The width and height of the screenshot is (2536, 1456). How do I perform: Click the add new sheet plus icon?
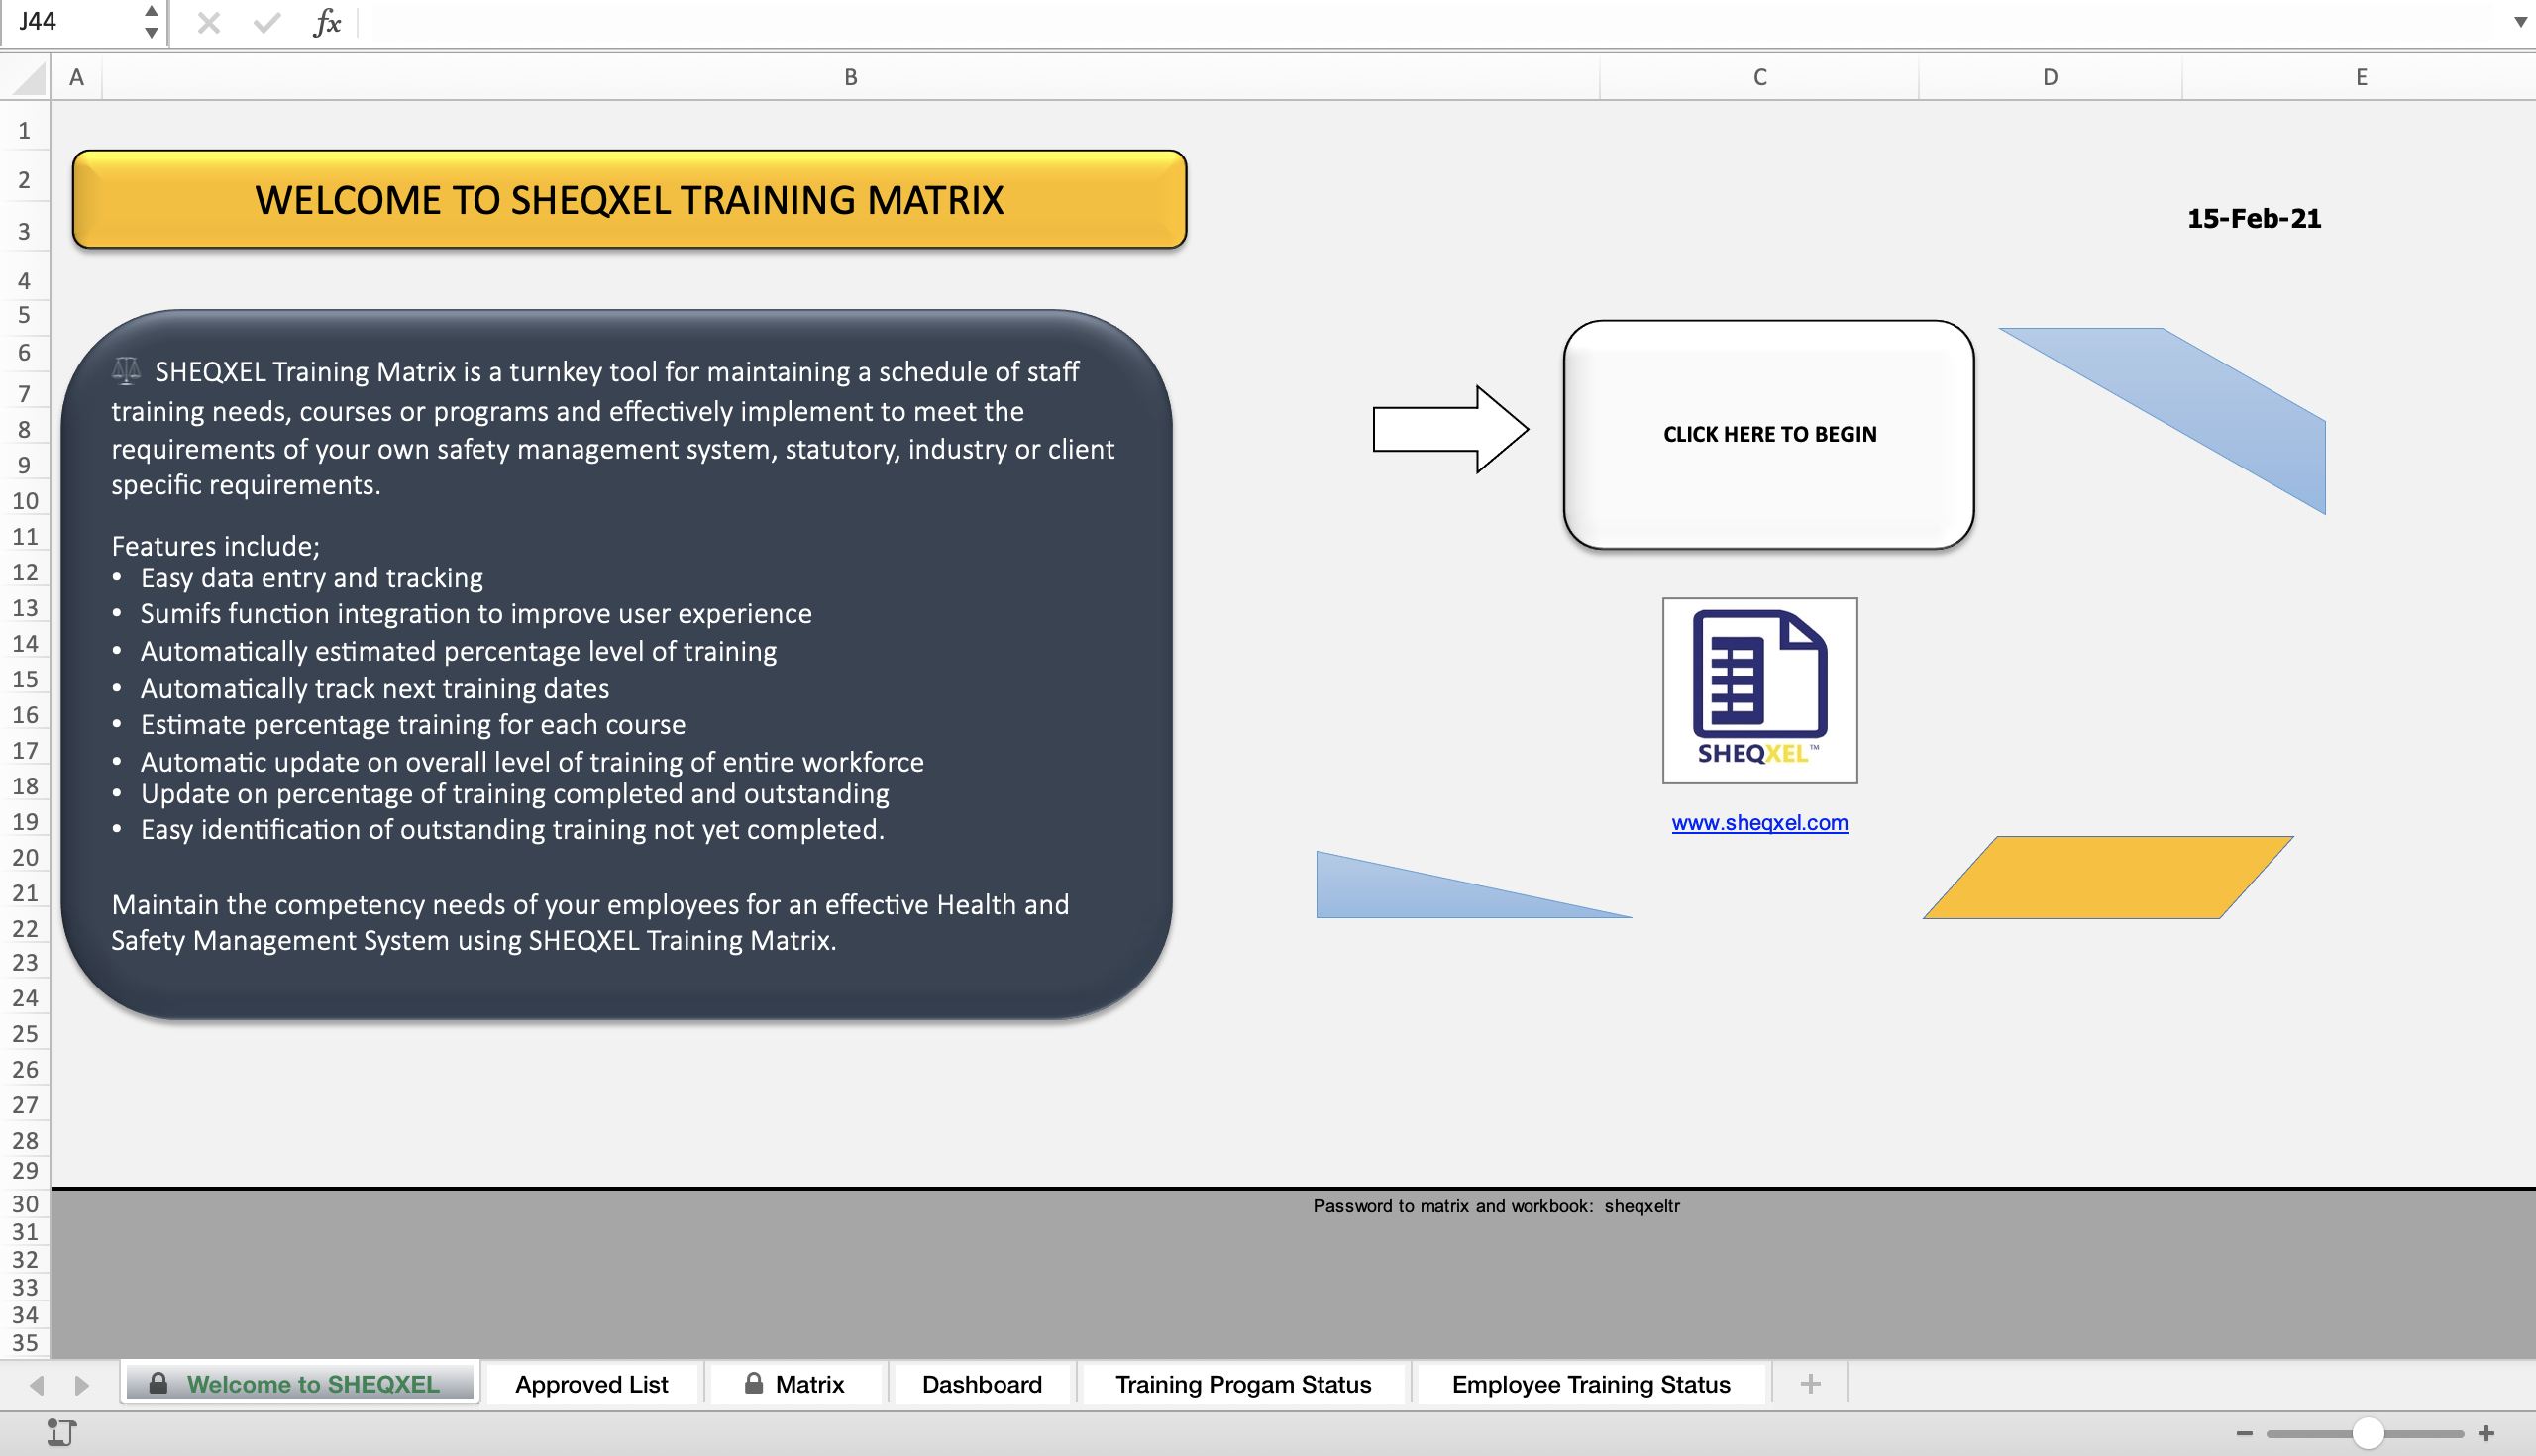pos(1810,1384)
